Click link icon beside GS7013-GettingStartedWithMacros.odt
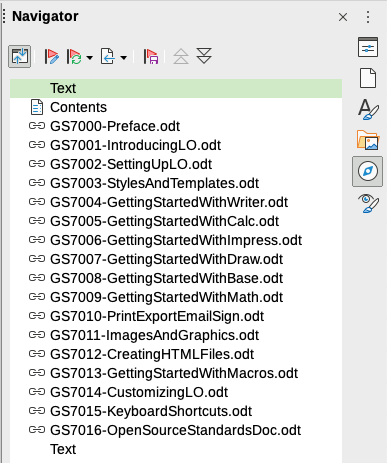 (37, 373)
